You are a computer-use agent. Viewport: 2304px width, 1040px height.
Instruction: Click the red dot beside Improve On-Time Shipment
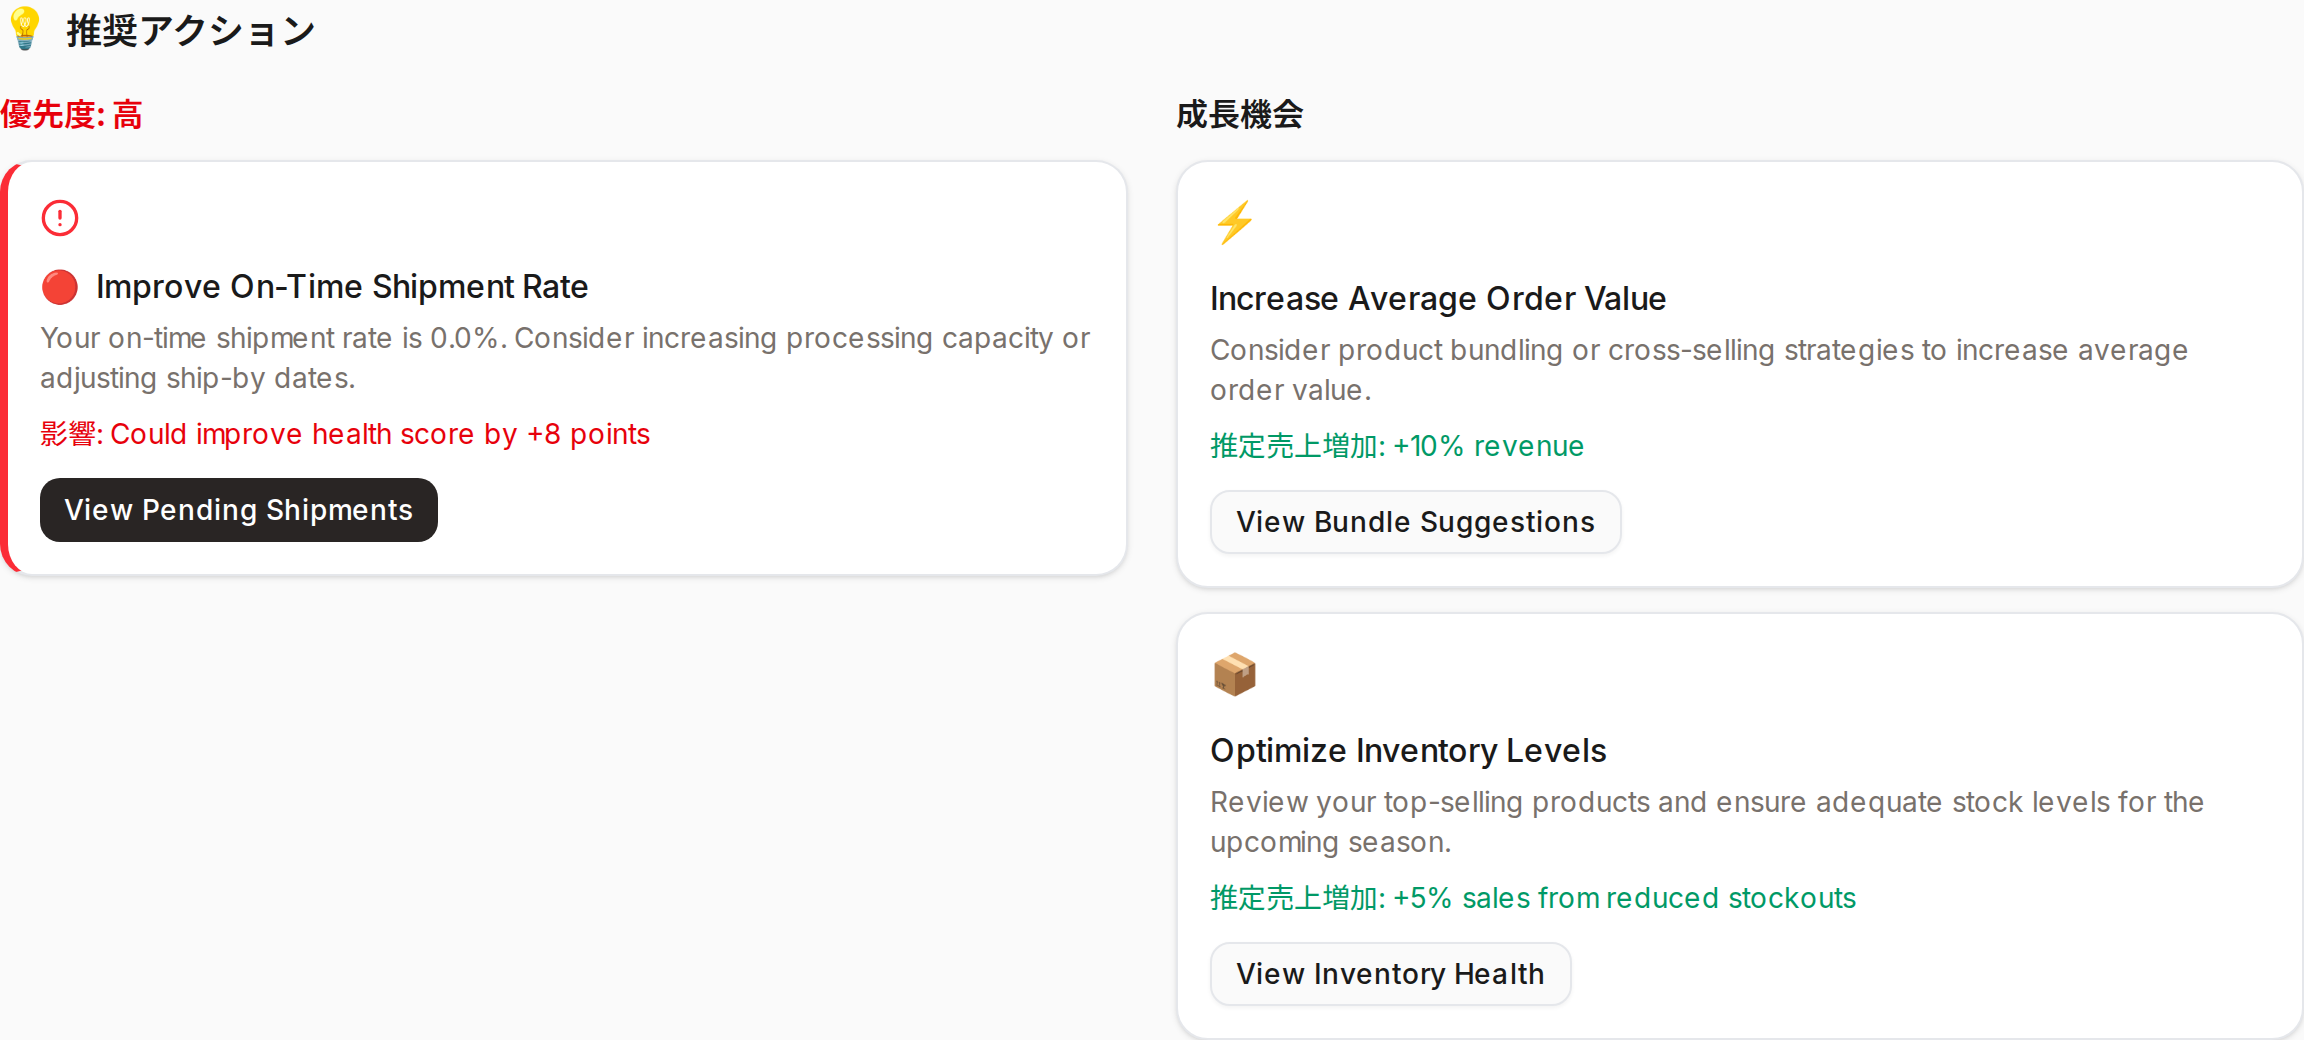tap(60, 287)
